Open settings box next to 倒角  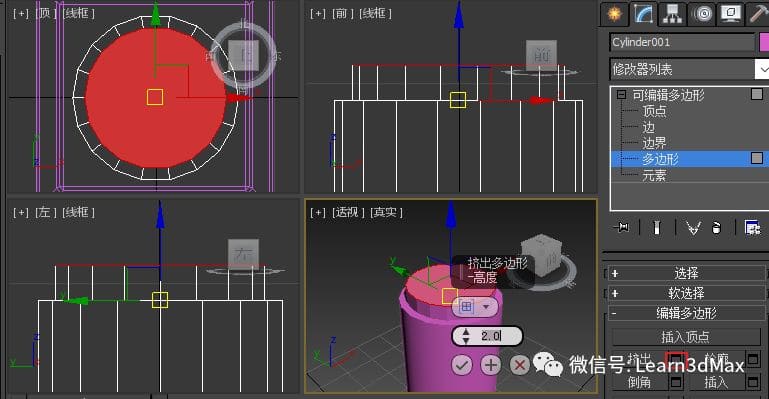point(676,382)
